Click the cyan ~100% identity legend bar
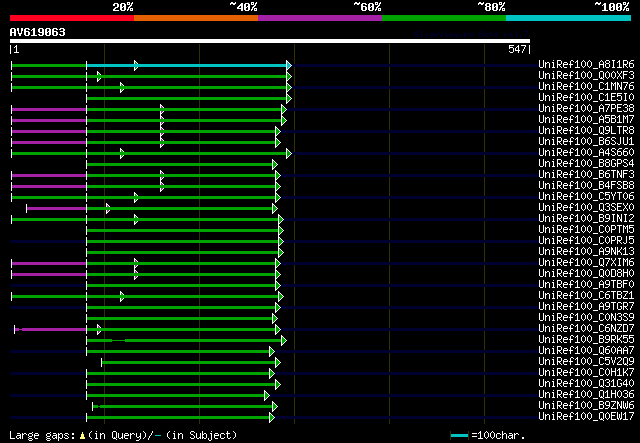 (569, 18)
